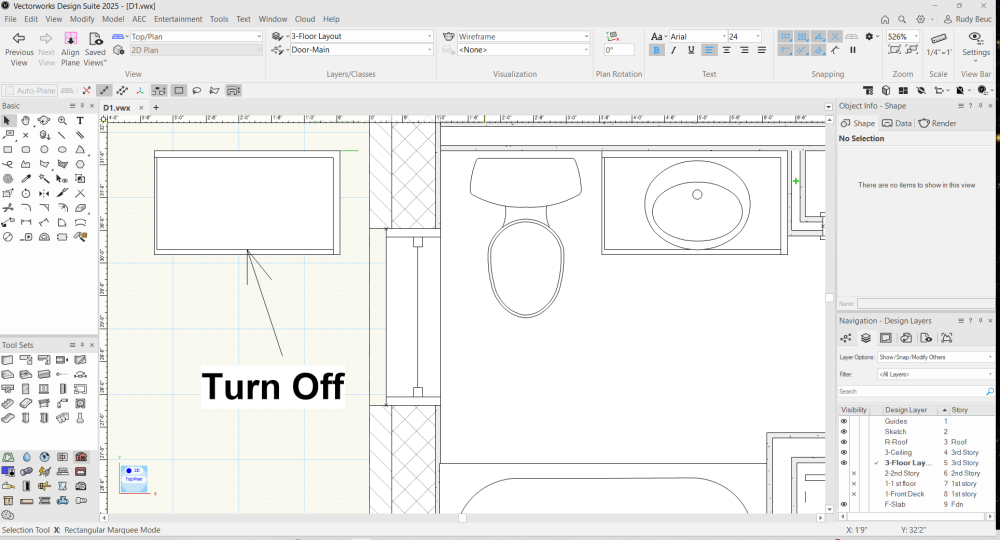This screenshot has height=540, width=1000.
Task: Click the Previous View arrow icon
Action: [x=18, y=38]
